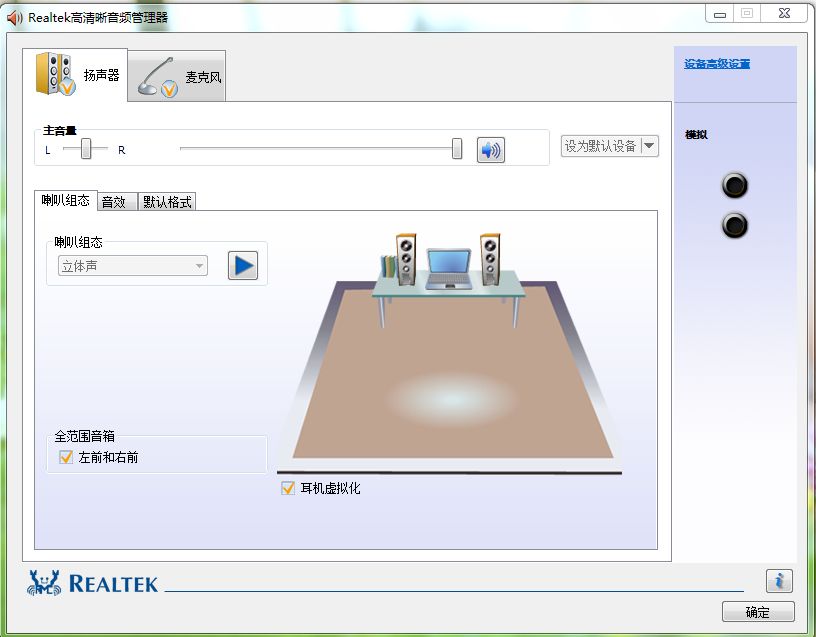Mute with the blue speaker volume button
Screen dimensions: 816x637
point(490,150)
